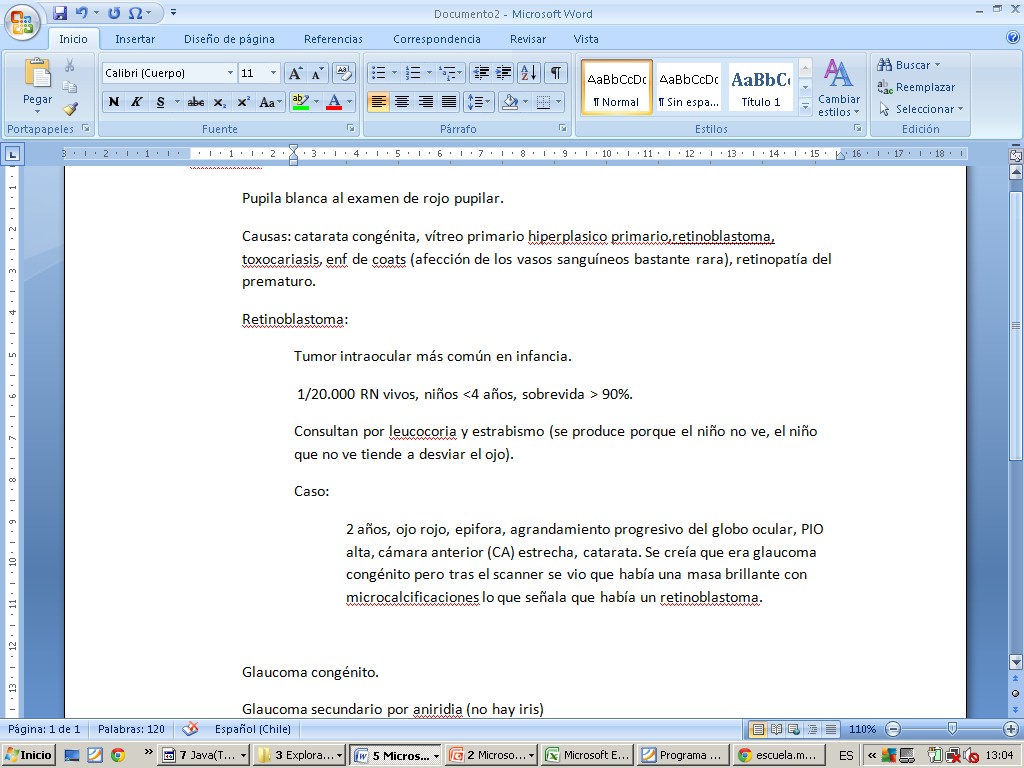Click the Copy Format paintbrush icon
This screenshot has width=1024, height=768.
point(70,109)
